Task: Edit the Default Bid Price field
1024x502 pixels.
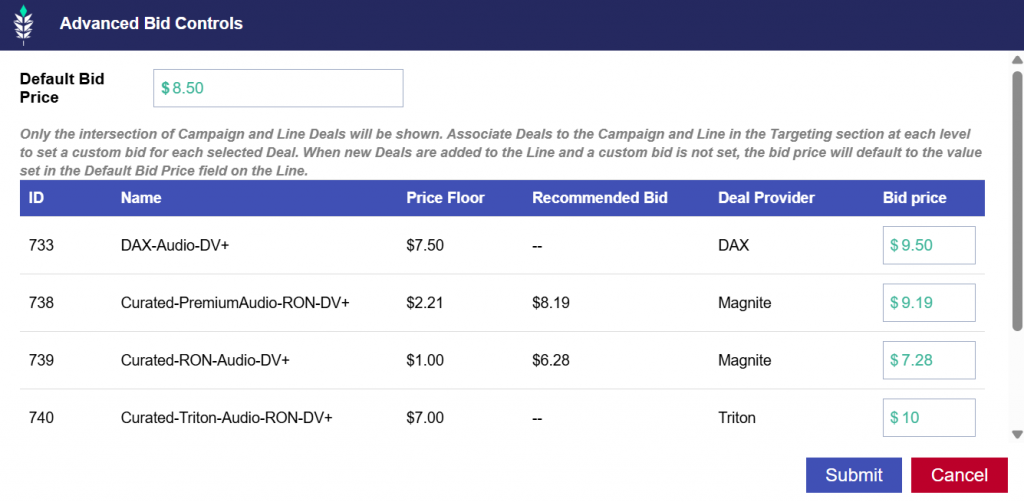Action: [x=278, y=88]
